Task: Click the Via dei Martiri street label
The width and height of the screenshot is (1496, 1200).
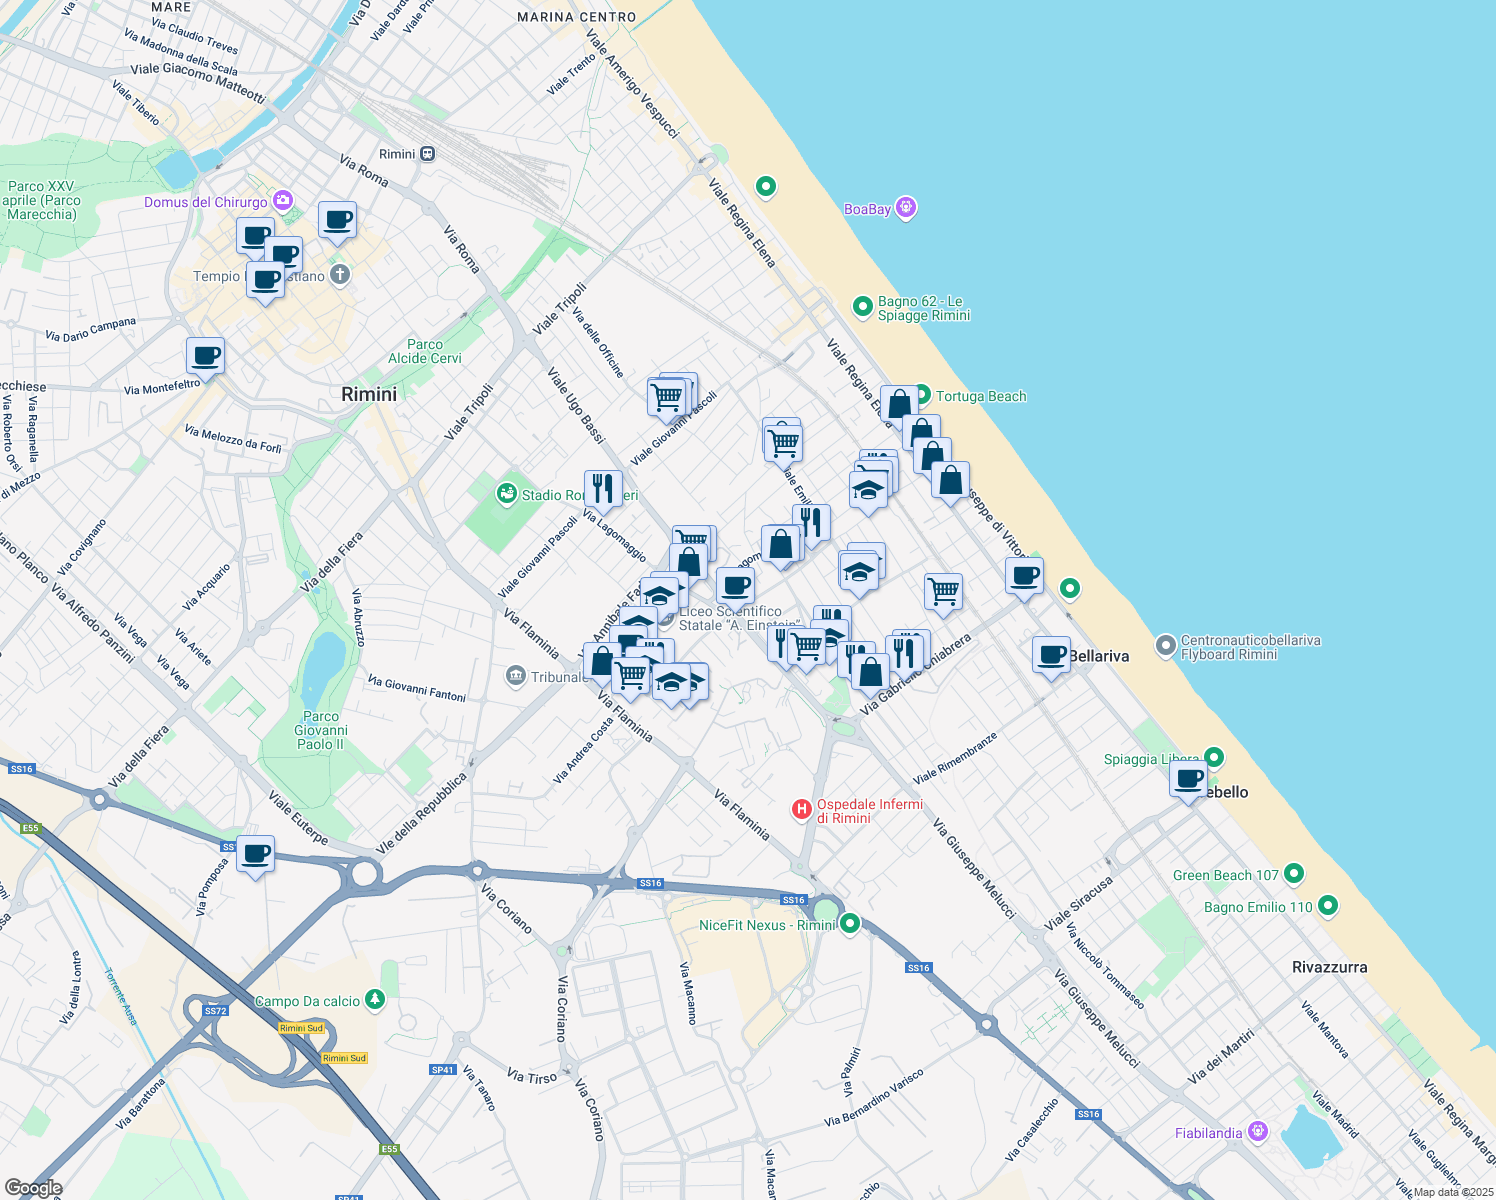Action: point(1220,1056)
